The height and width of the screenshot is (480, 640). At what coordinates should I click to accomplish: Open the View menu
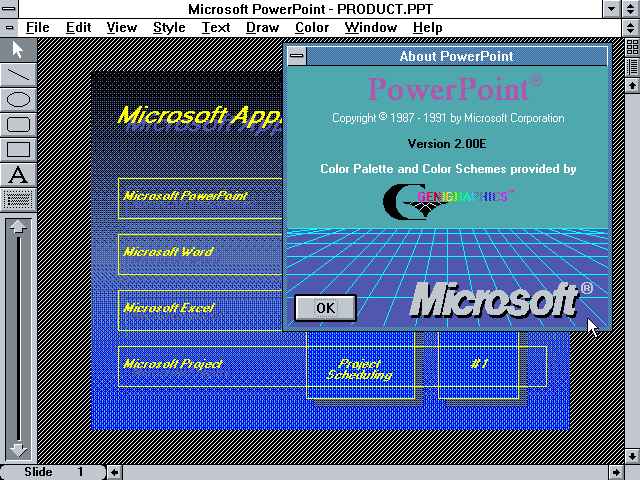(122, 27)
